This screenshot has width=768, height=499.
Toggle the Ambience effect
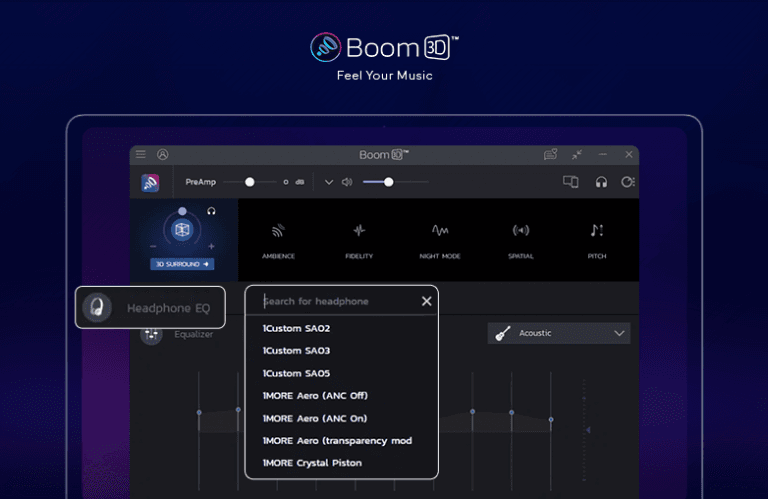(x=278, y=241)
